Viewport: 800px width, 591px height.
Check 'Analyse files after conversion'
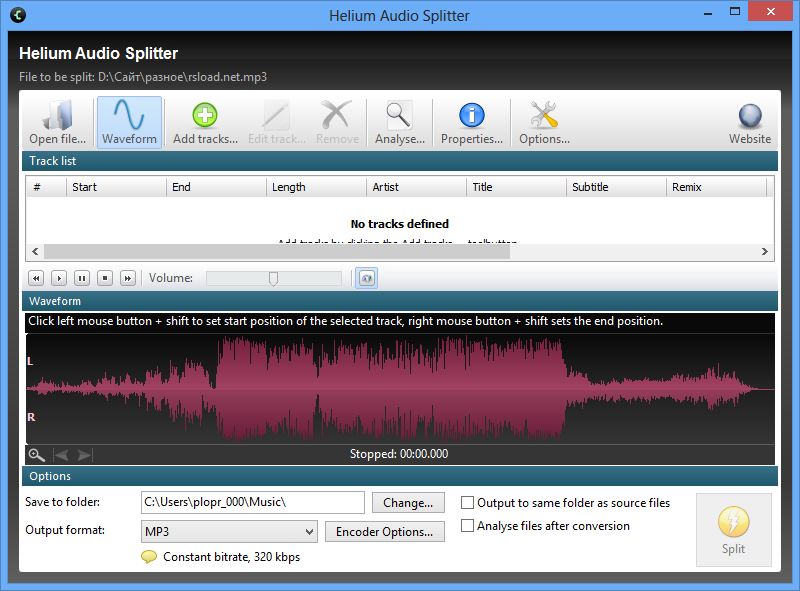pos(466,526)
